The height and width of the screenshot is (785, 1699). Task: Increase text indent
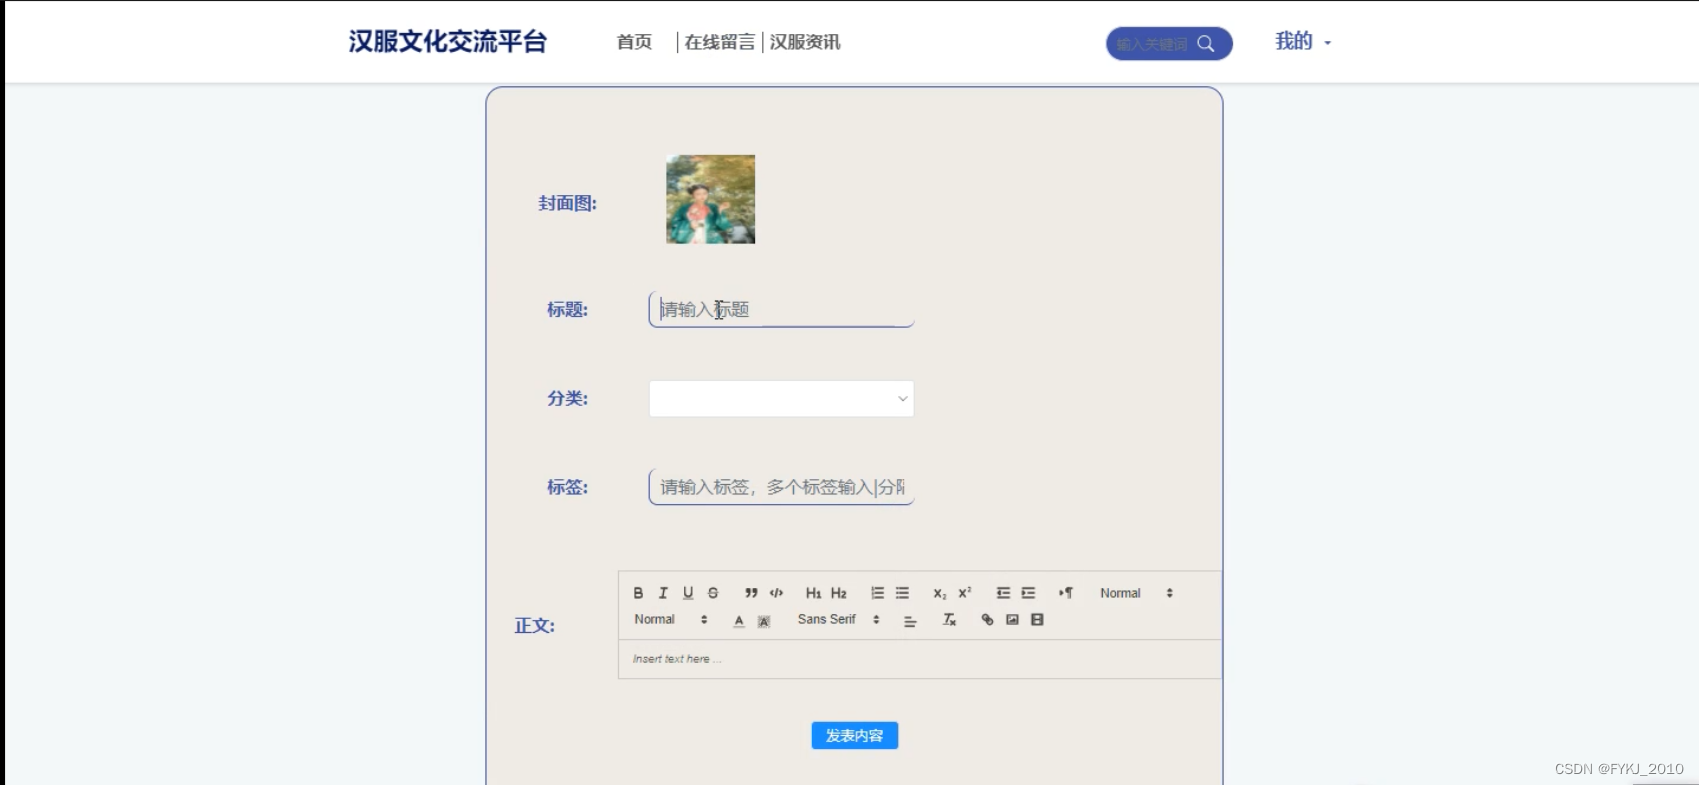tap(1028, 593)
